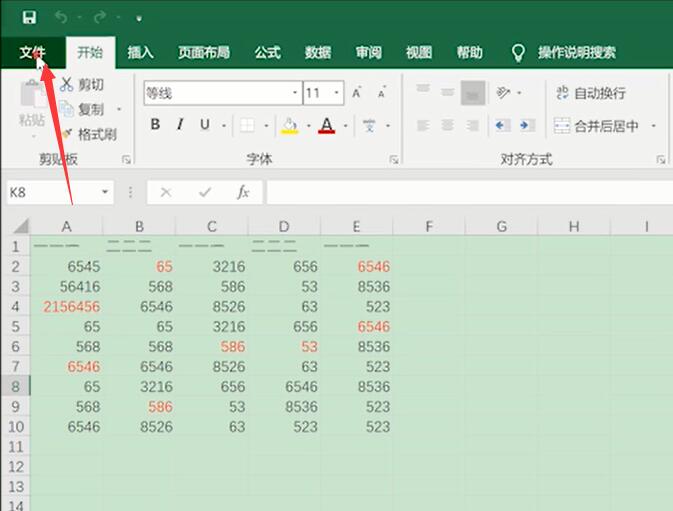Image resolution: width=673 pixels, height=511 pixels.
Task: Click cell containing 56416
Action: coord(67,286)
